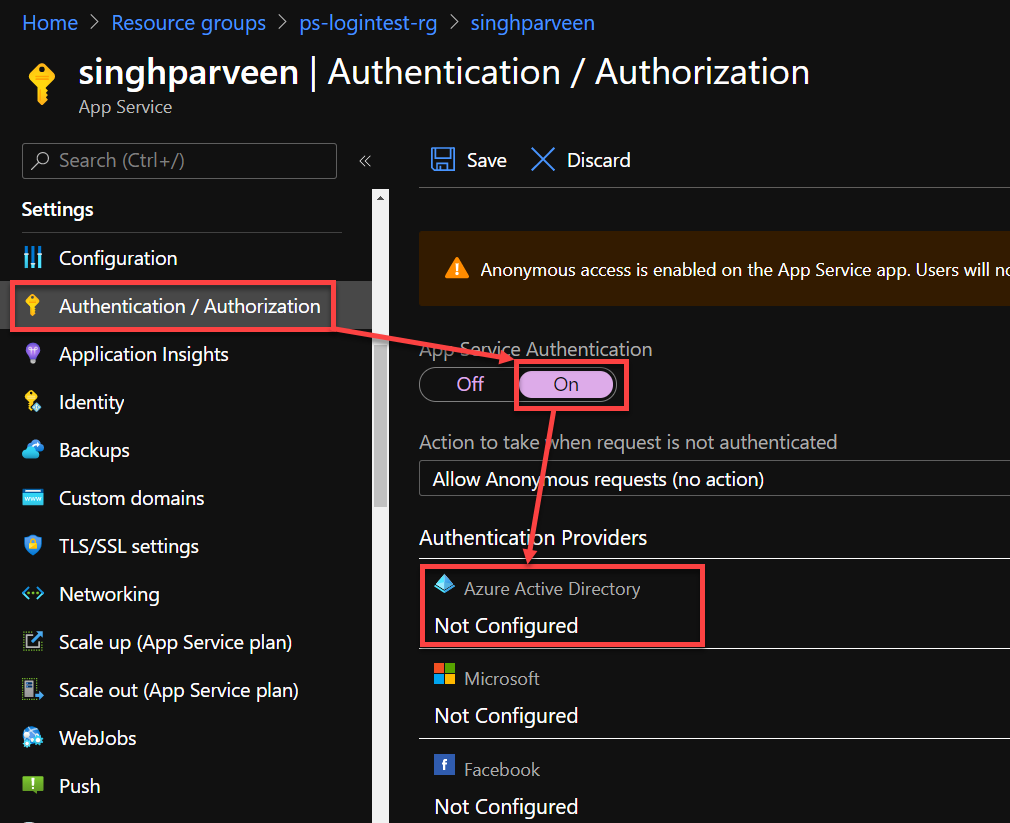The image size is (1010, 823).
Task: Click the Search (Ctrl+/) input field
Action: pyautogui.click(x=180, y=160)
